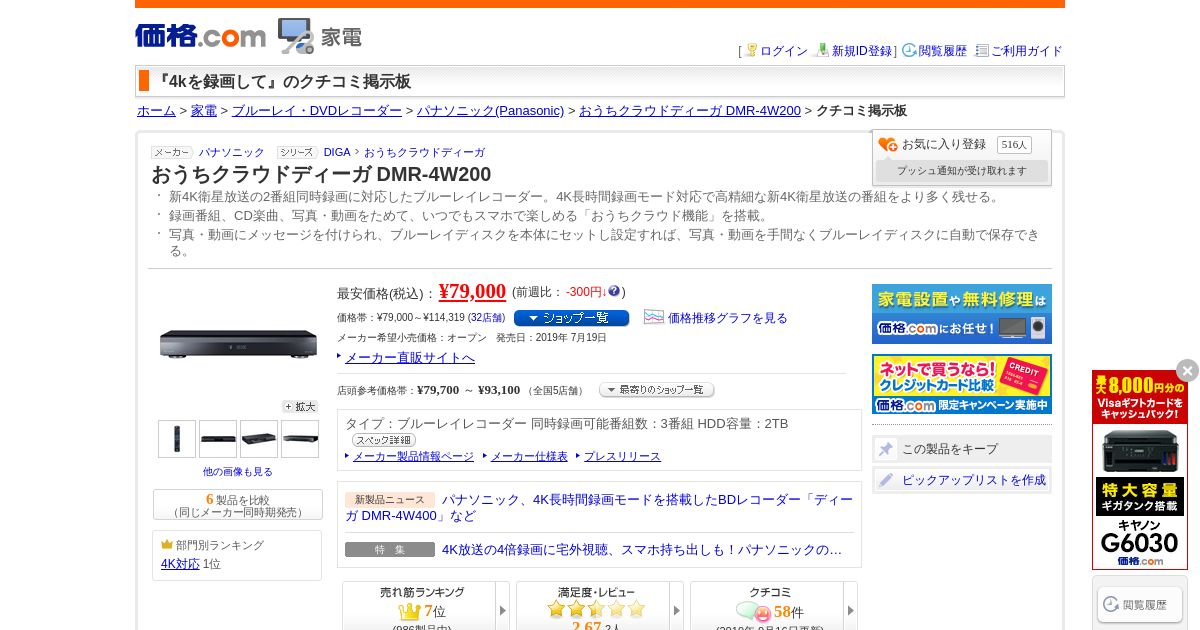Click the おうちクラウドディーガ series link
Screen dimensions: 1200x630
click(424, 152)
